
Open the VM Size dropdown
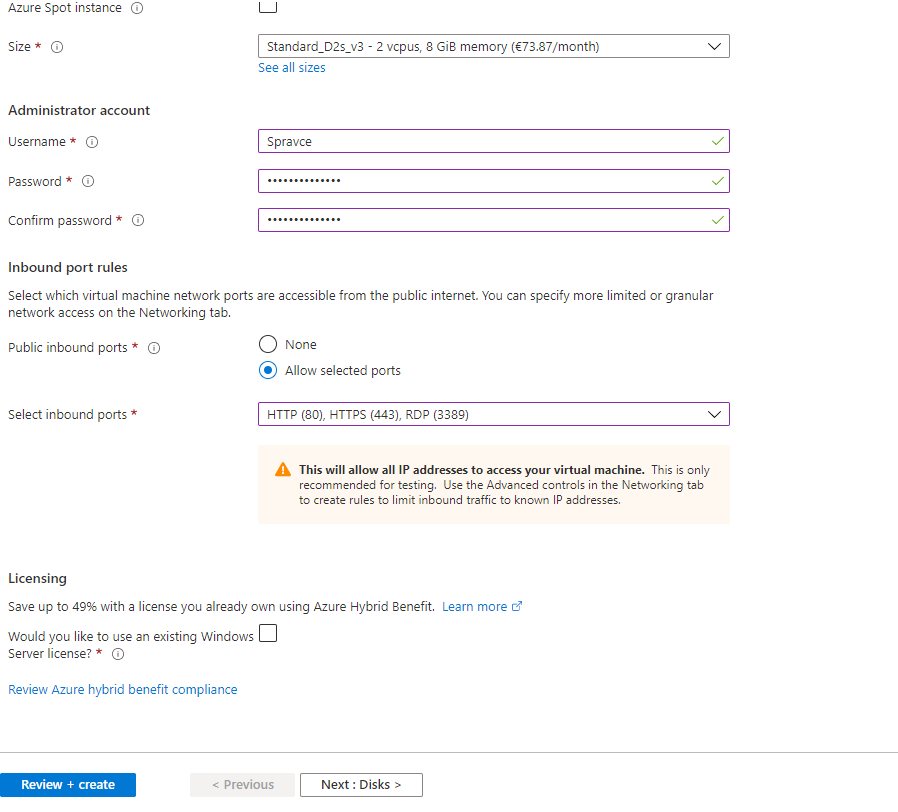pos(493,46)
